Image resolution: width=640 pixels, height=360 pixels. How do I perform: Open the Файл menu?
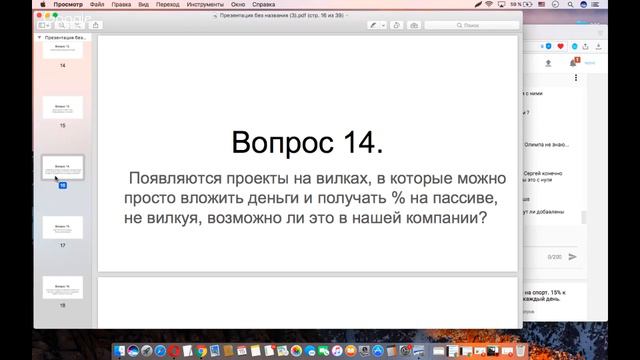97,4
